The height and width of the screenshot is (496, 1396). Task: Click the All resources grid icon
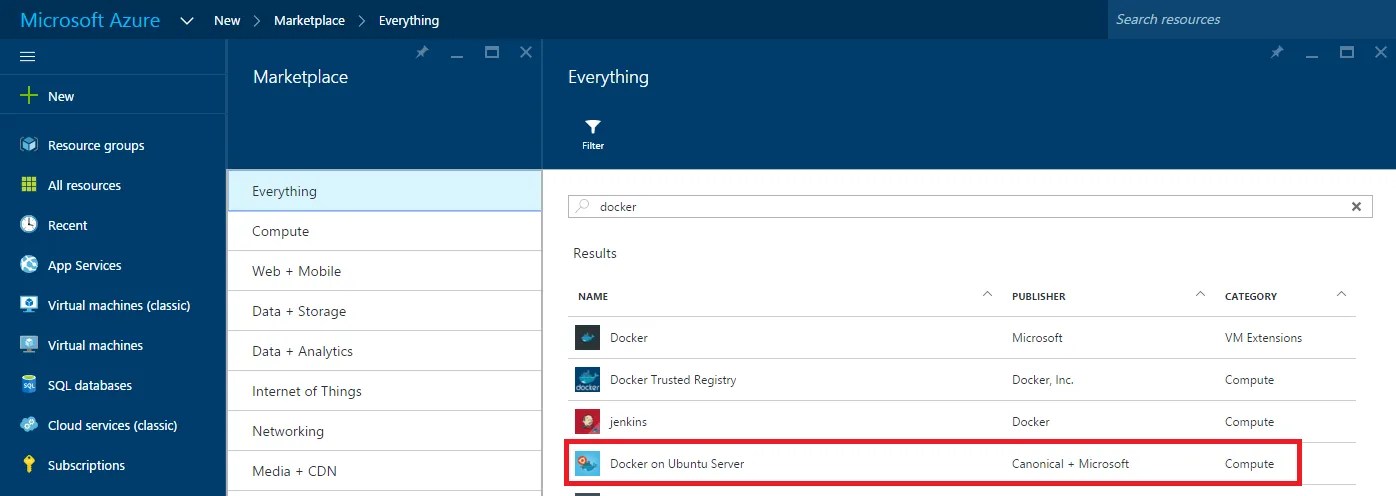point(29,185)
